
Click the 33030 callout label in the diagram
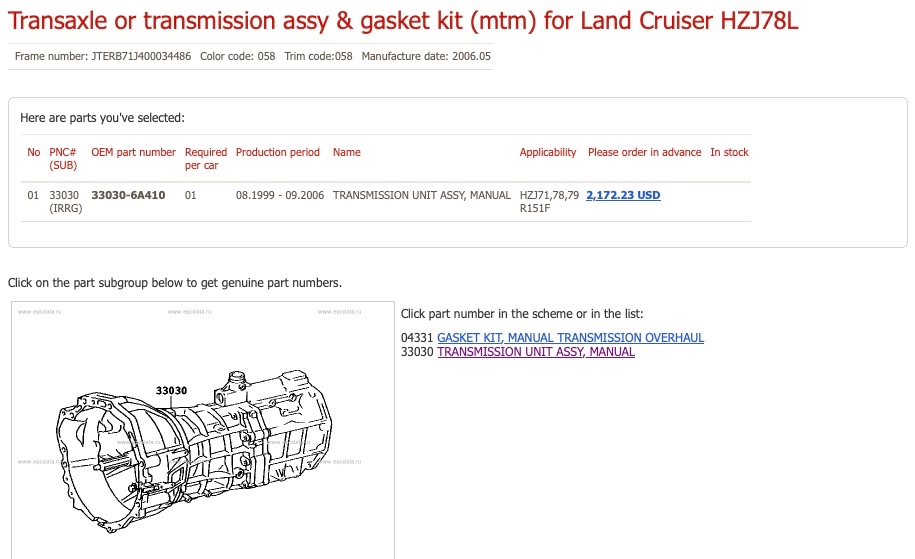click(x=171, y=390)
